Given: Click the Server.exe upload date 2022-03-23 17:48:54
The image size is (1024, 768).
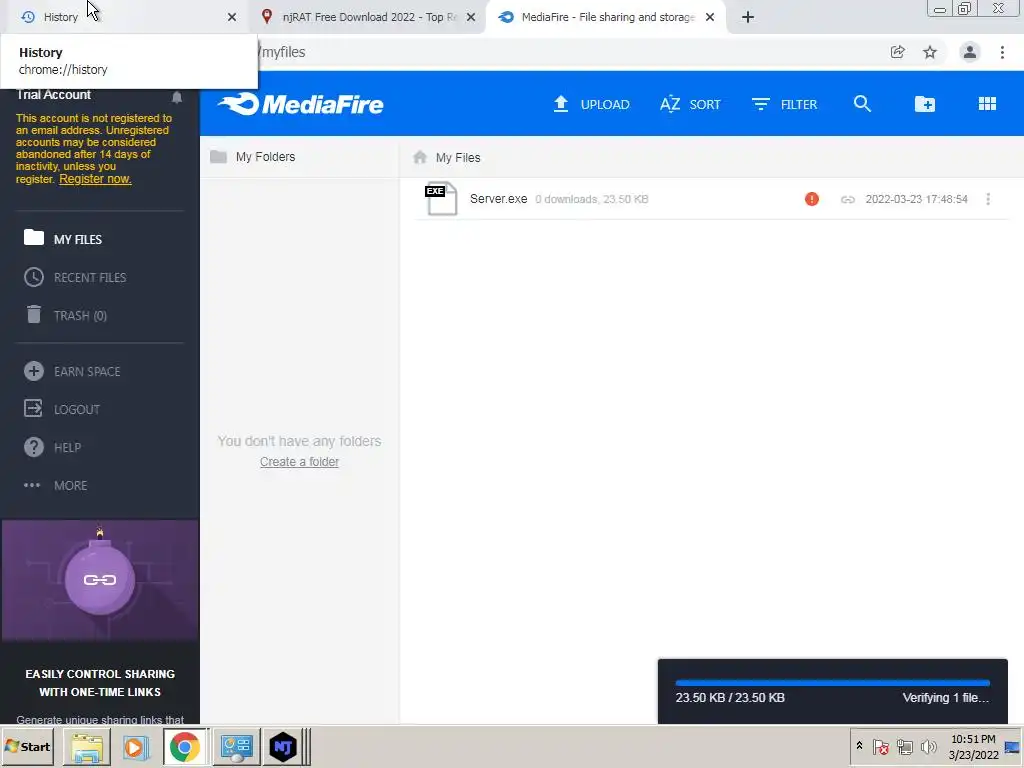Looking at the screenshot, I should (916, 199).
